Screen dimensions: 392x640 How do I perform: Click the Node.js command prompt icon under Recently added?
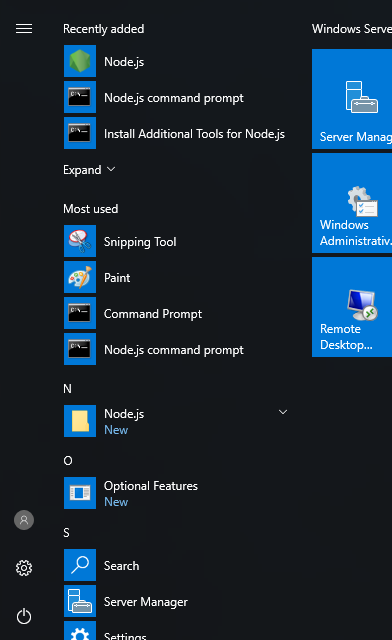point(80,97)
